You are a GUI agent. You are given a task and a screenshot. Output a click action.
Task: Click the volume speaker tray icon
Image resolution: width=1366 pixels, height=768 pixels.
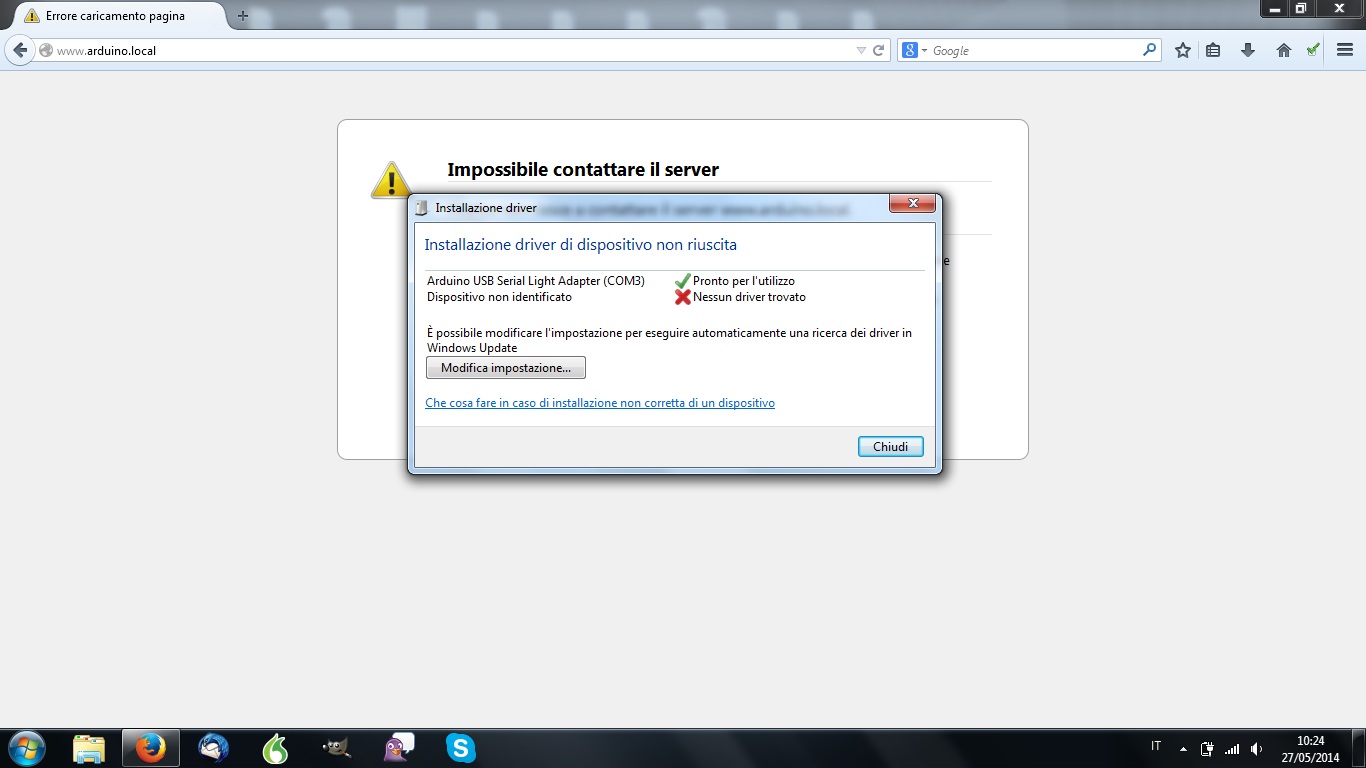[x=1256, y=749]
